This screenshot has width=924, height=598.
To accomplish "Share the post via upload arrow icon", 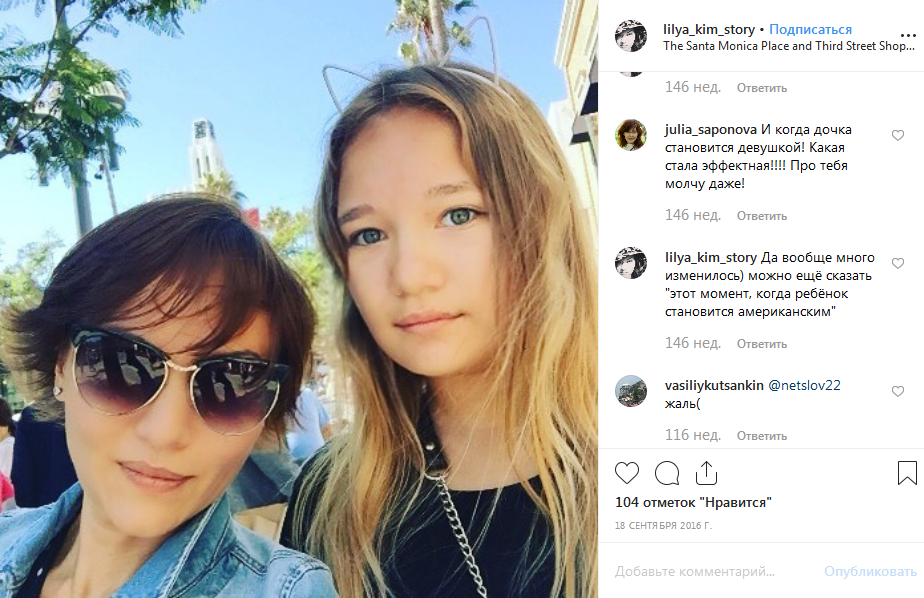I will click(x=706, y=473).
